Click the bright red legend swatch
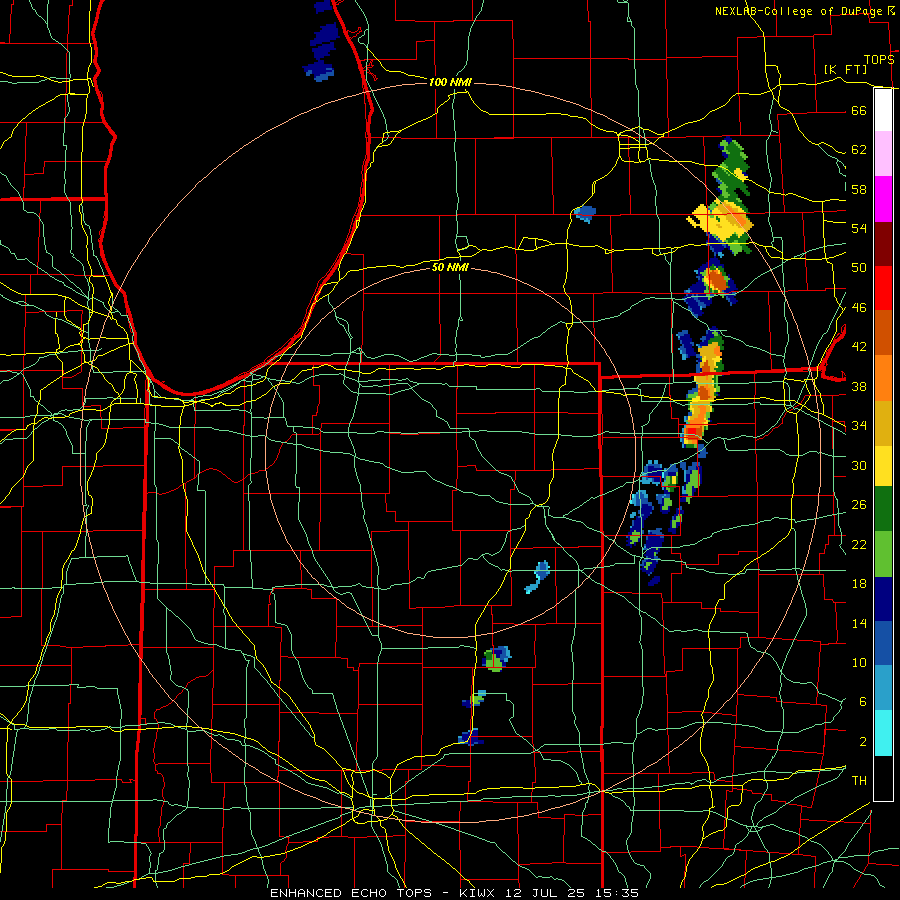 [x=883, y=288]
